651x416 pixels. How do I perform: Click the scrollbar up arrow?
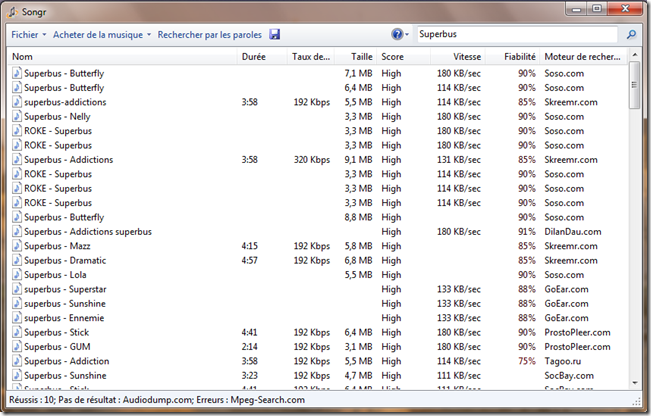point(634,55)
